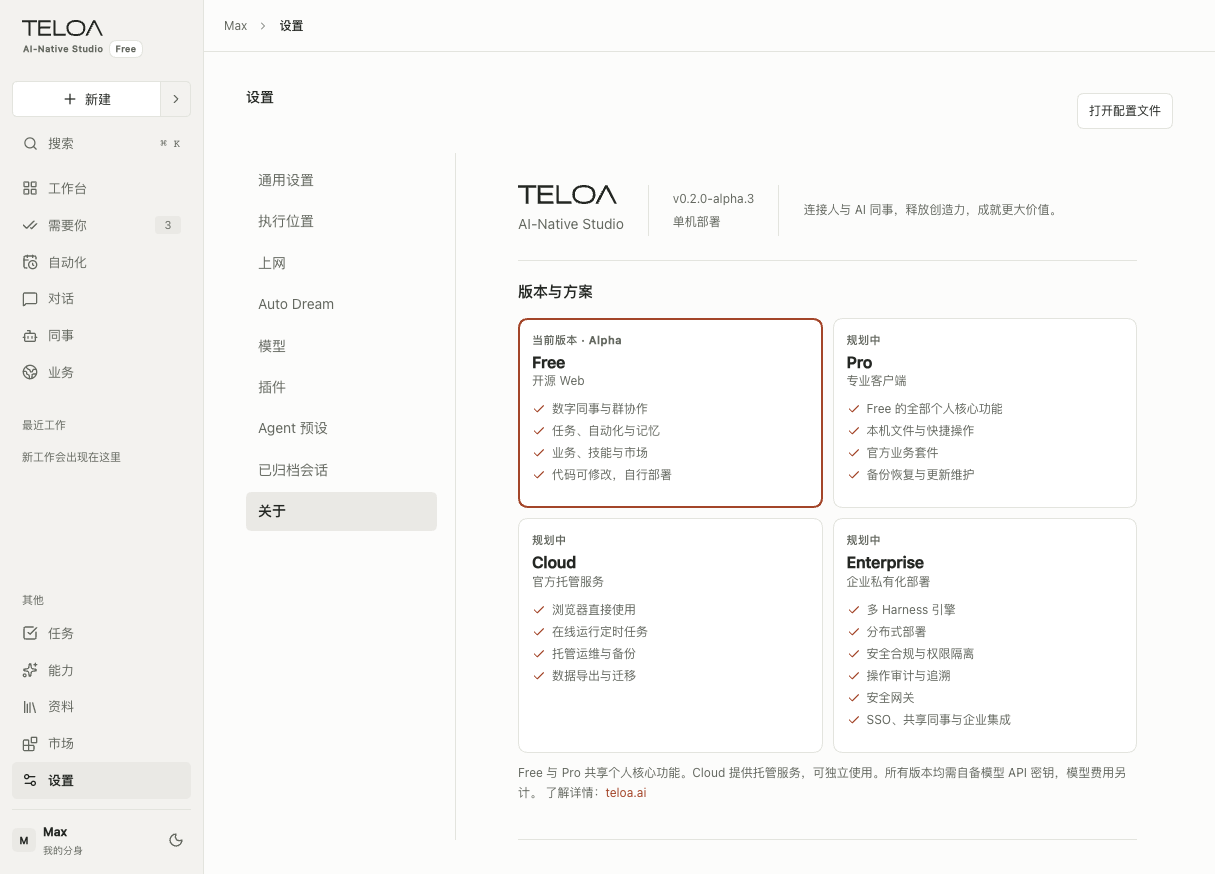Open the teloa.ai link
The width and height of the screenshot is (1215, 874).
point(626,792)
